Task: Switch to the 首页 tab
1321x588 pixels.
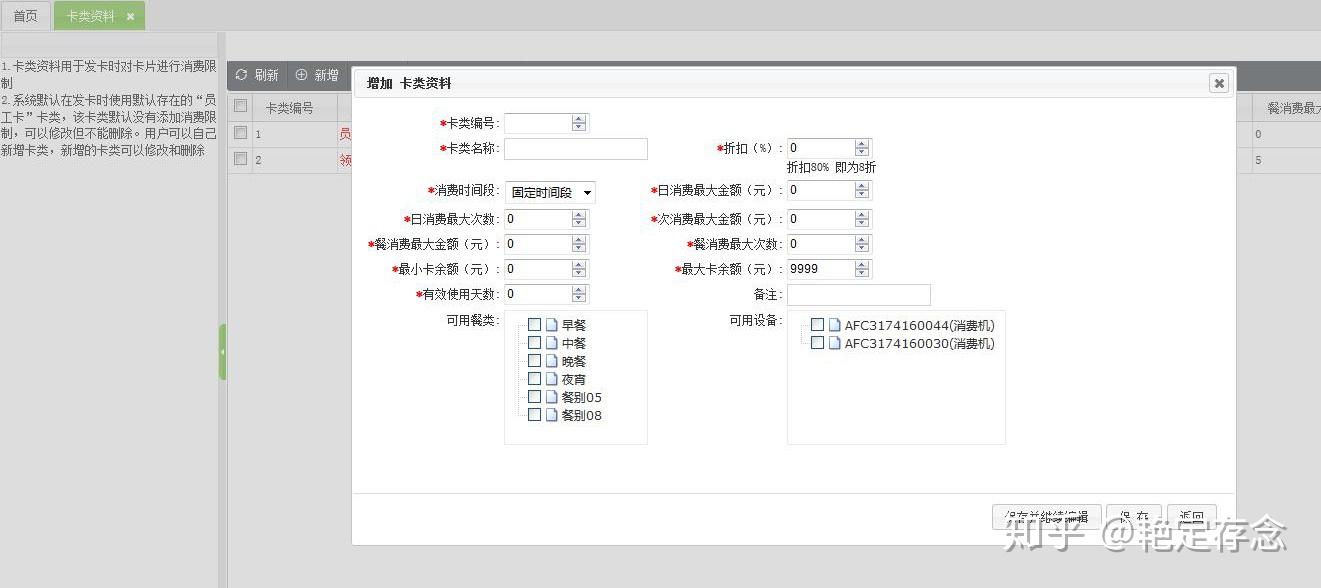Action: click(25, 16)
